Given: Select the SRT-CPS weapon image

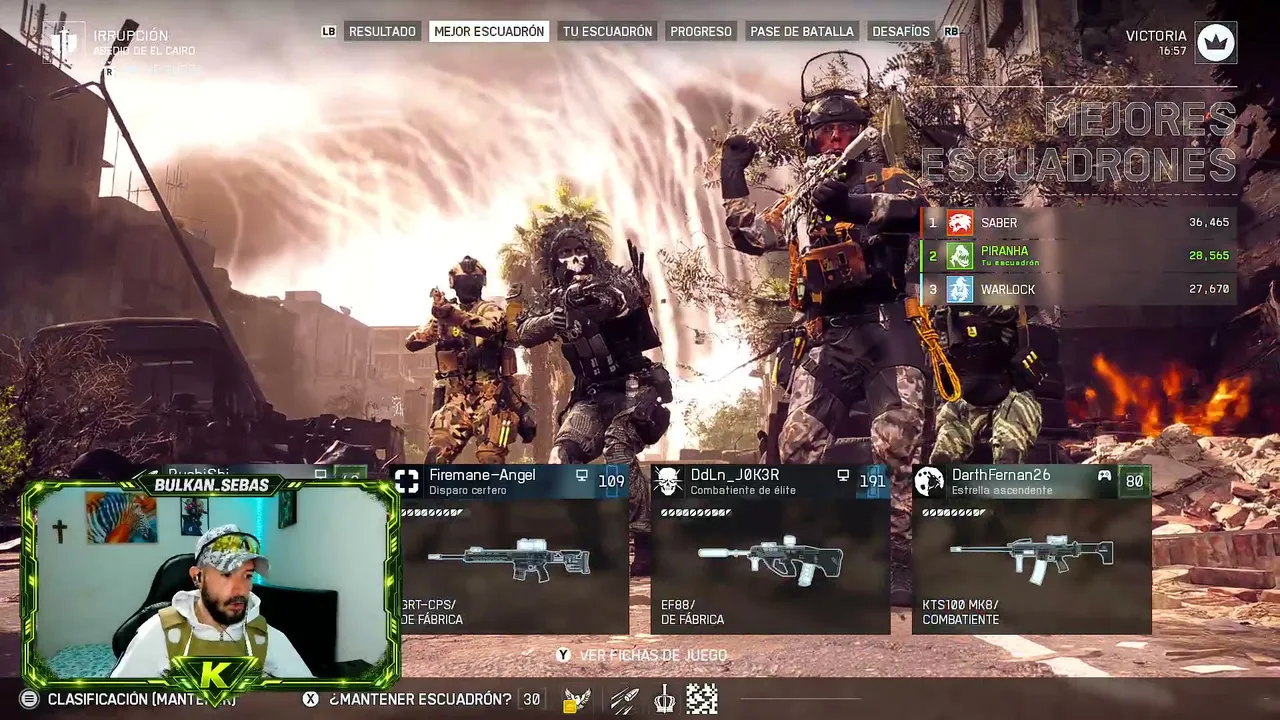Looking at the screenshot, I should (509, 558).
